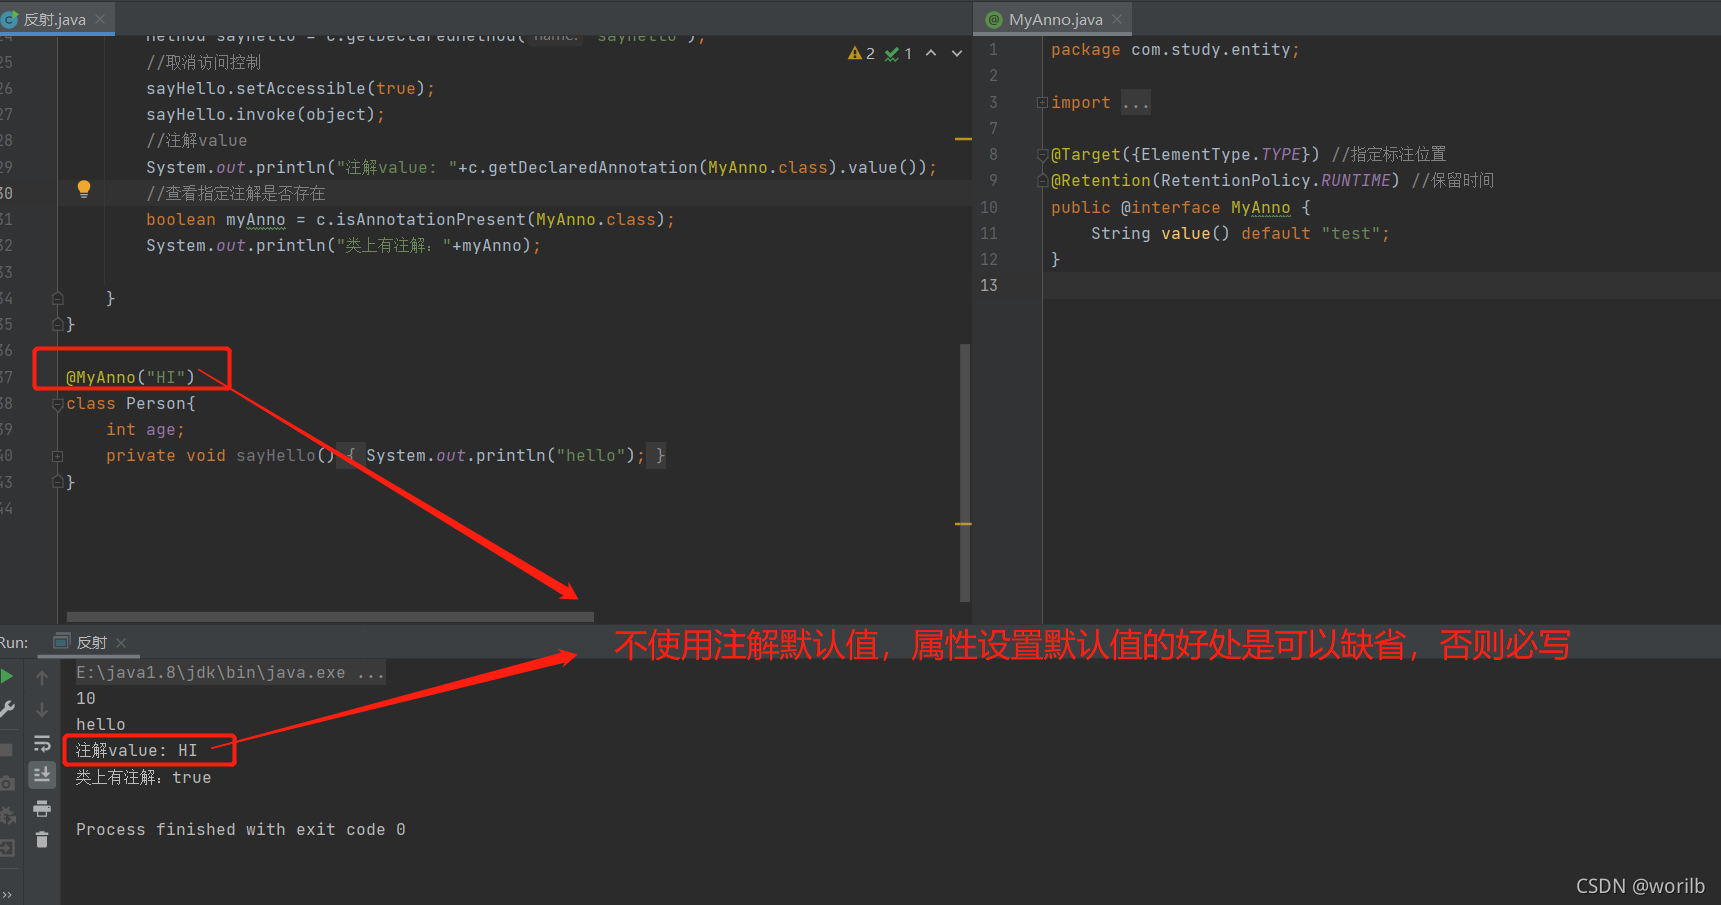Click the green typo checkmark indicator
This screenshot has width=1721, height=905.
point(898,53)
